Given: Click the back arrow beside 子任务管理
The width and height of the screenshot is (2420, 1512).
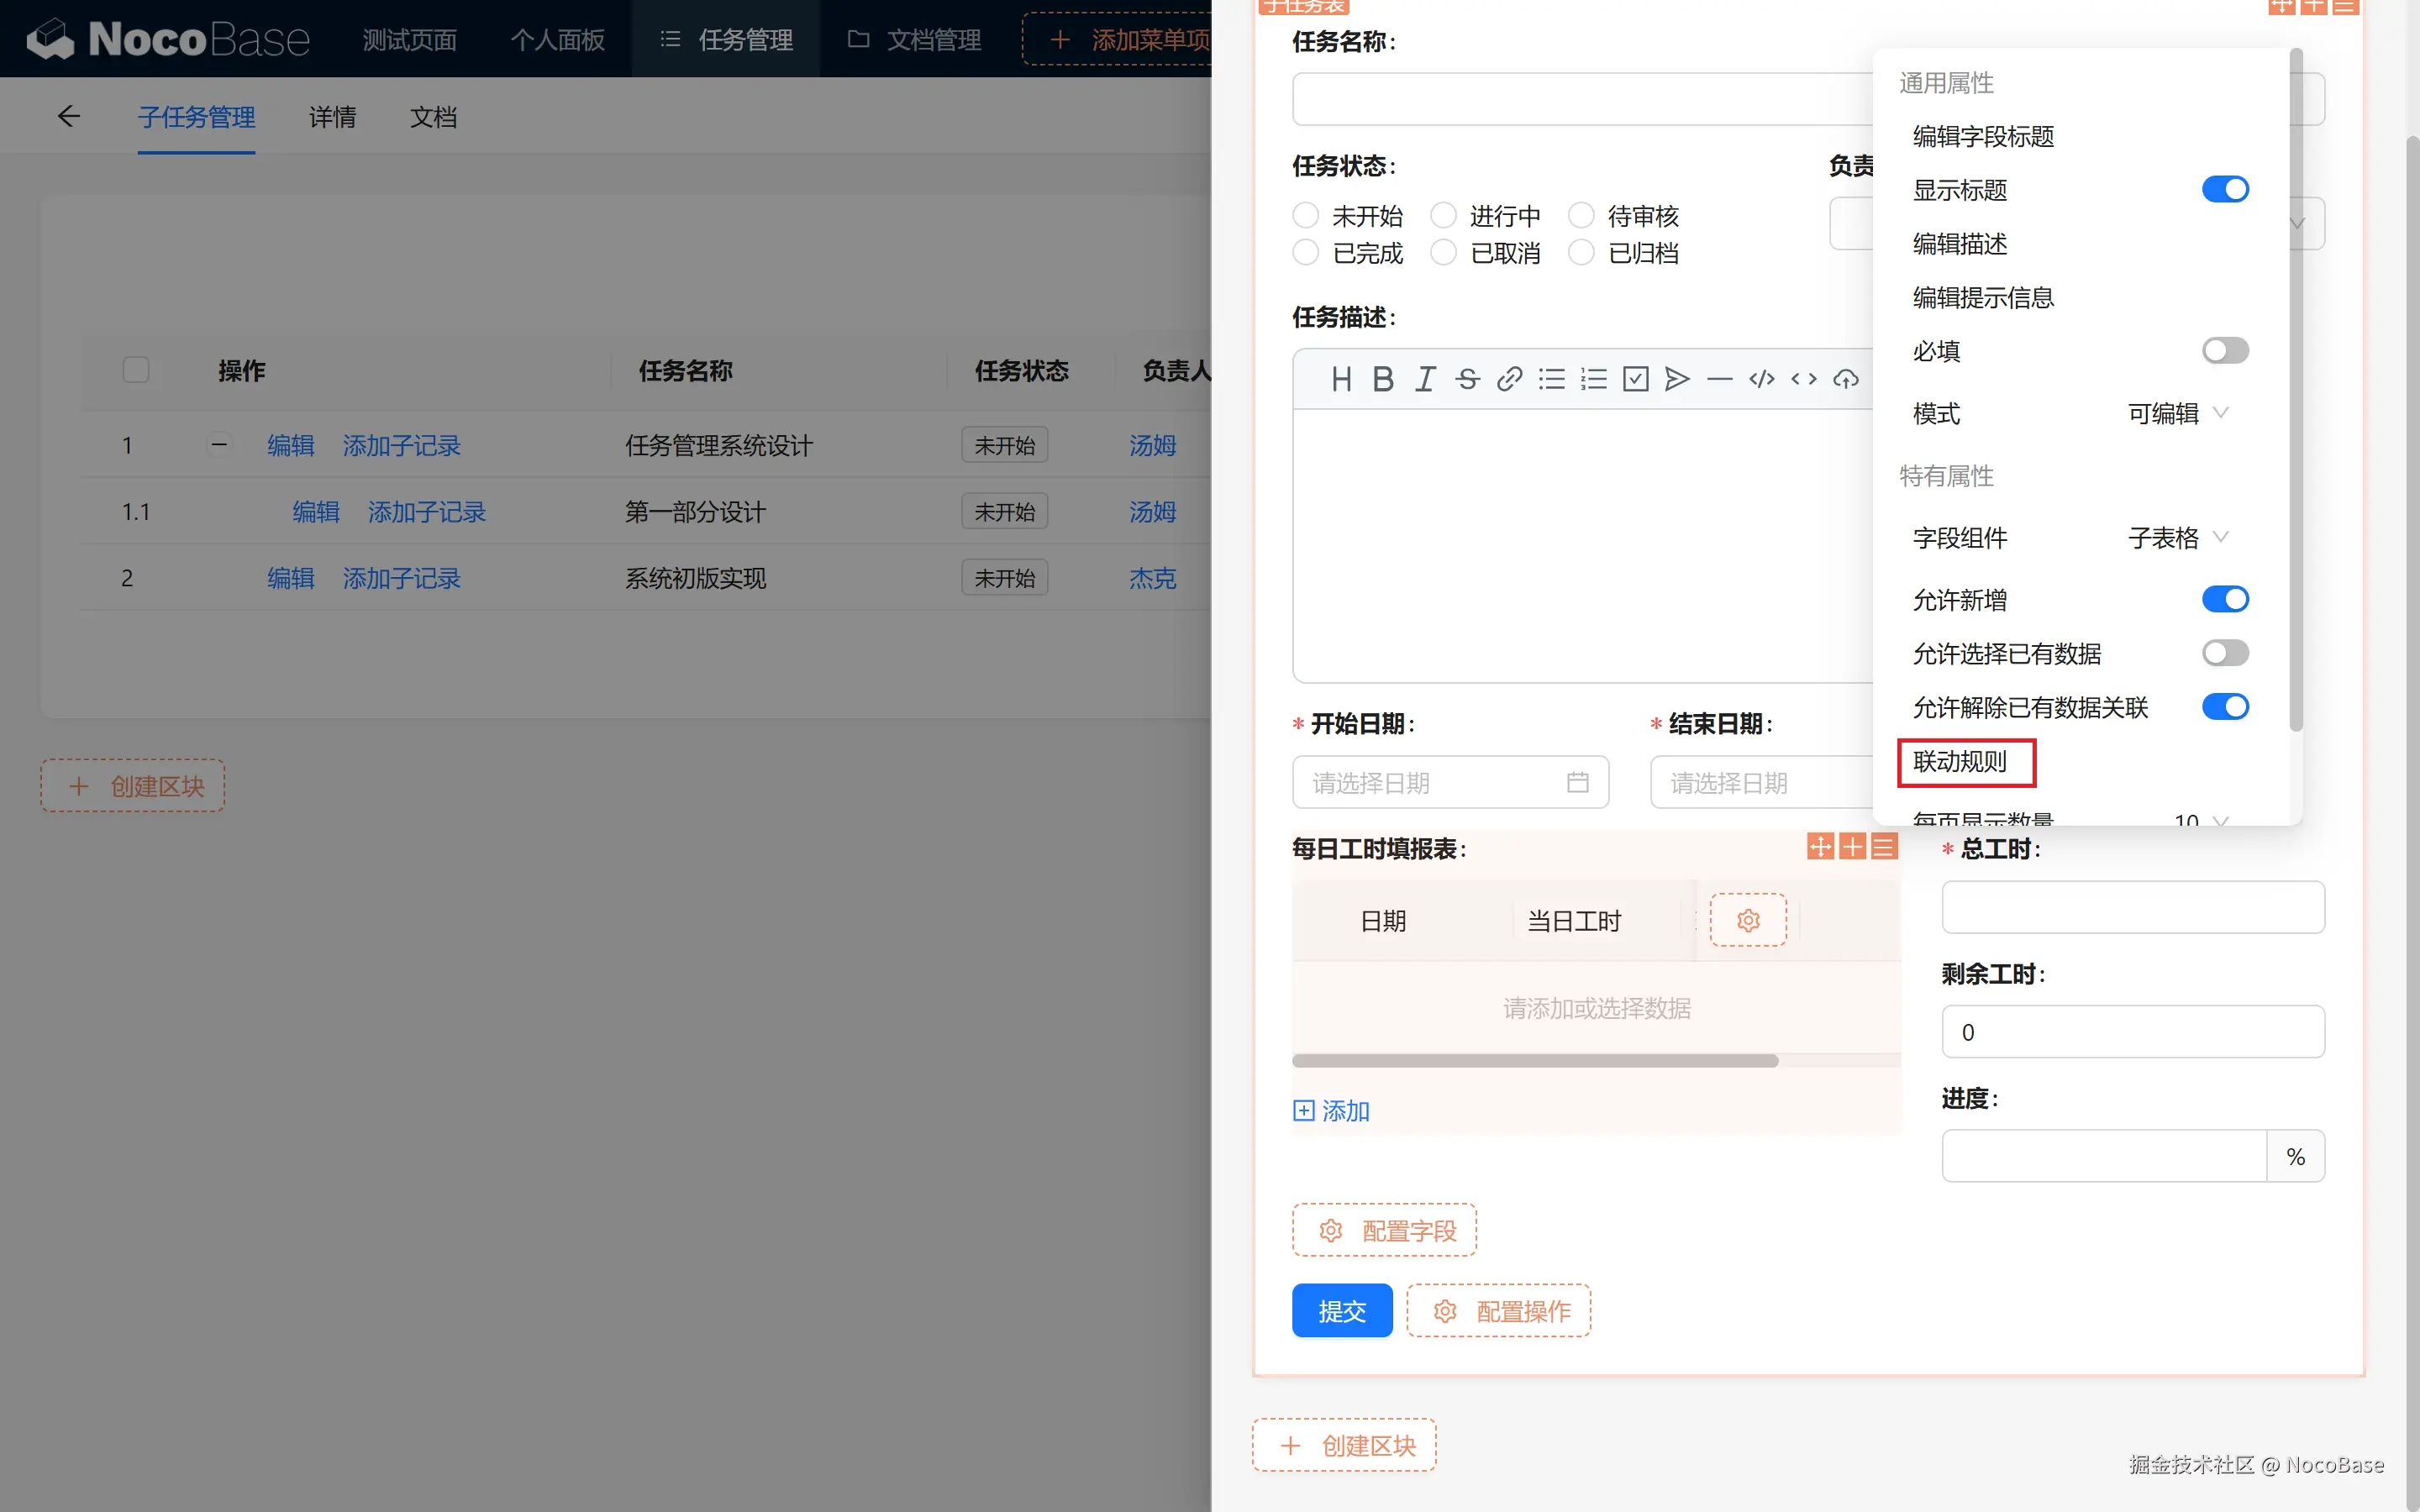Looking at the screenshot, I should (68, 117).
